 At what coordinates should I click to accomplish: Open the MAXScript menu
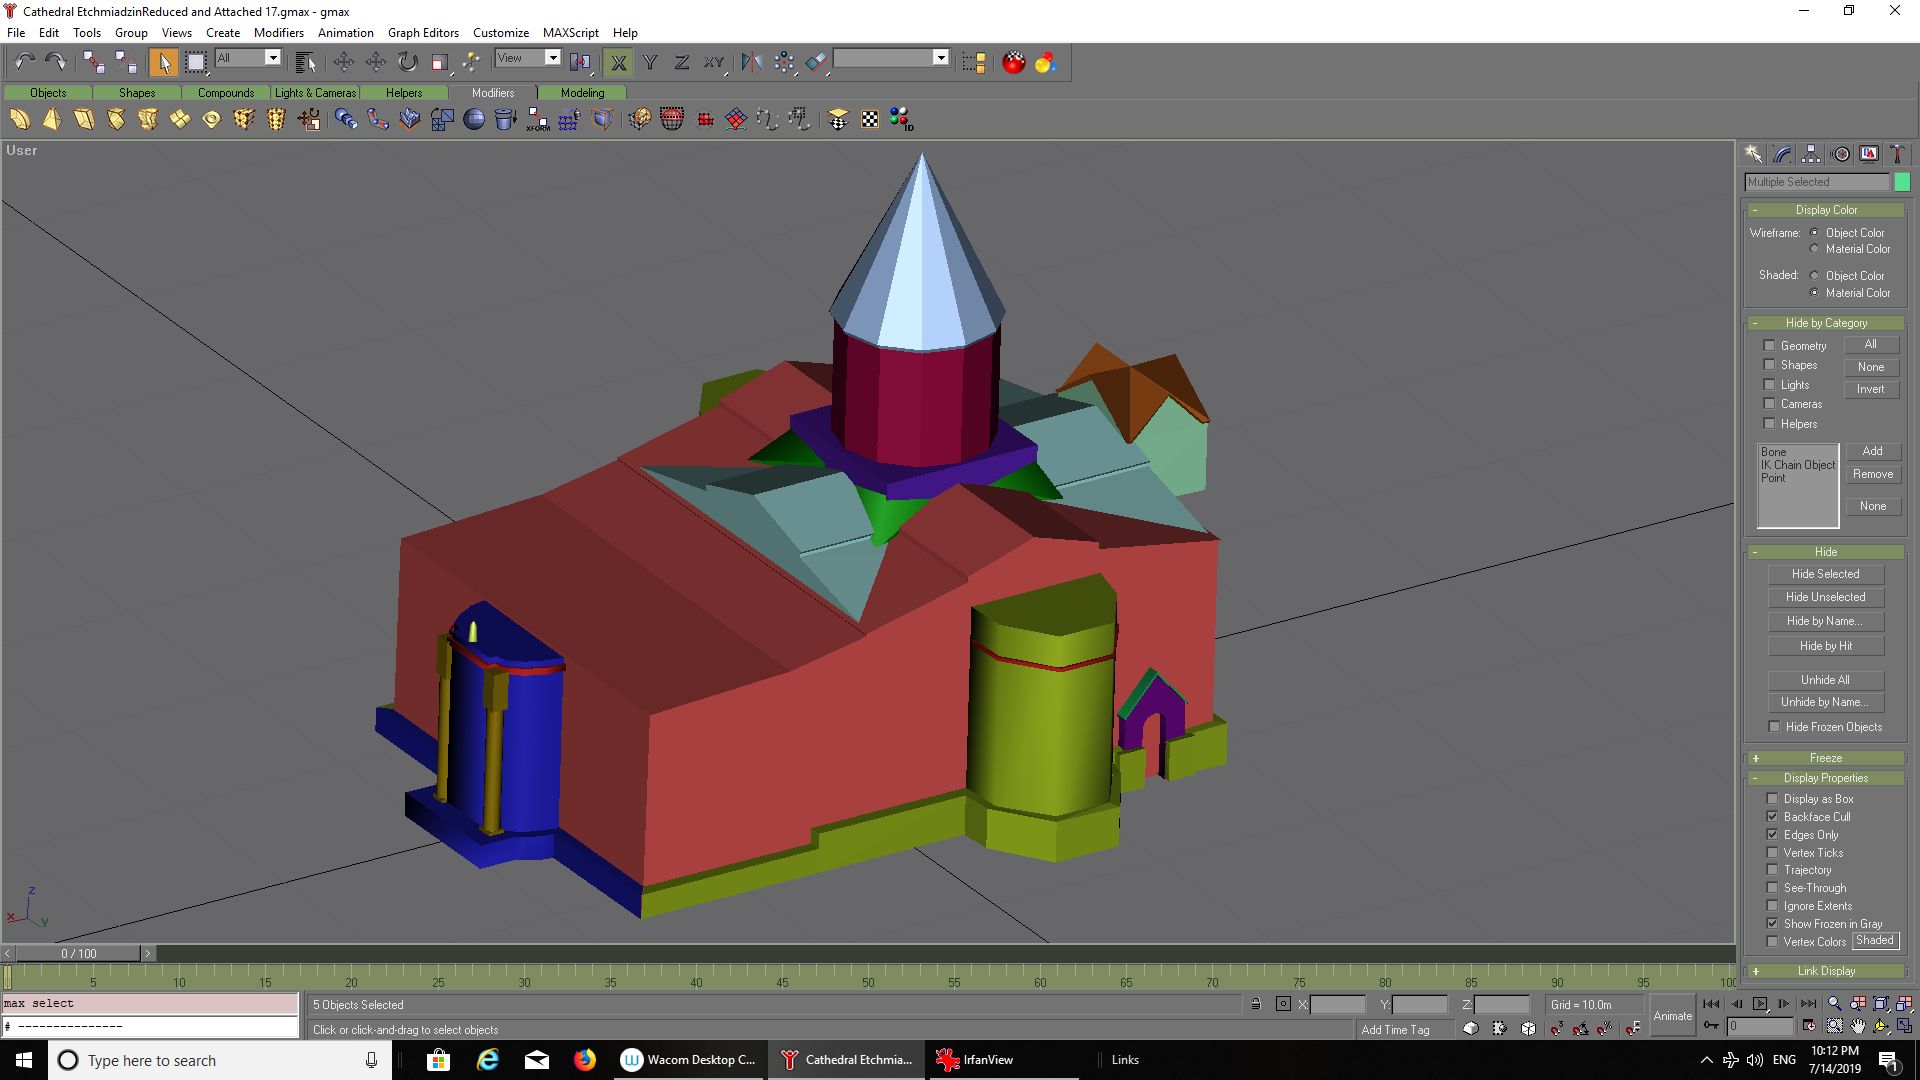click(x=570, y=32)
